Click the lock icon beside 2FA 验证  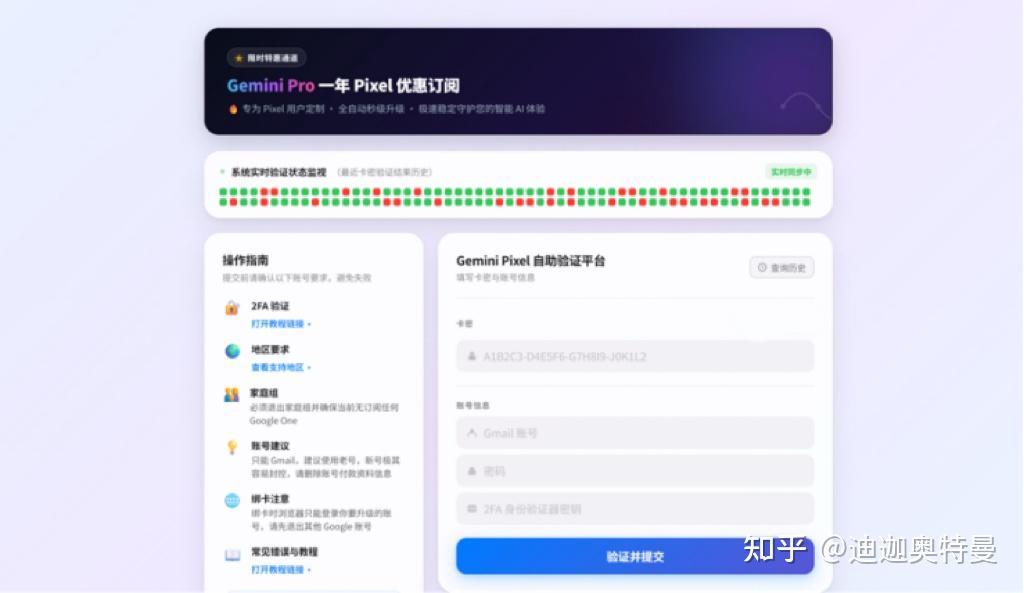pyautogui.click(x=232, y=308)
